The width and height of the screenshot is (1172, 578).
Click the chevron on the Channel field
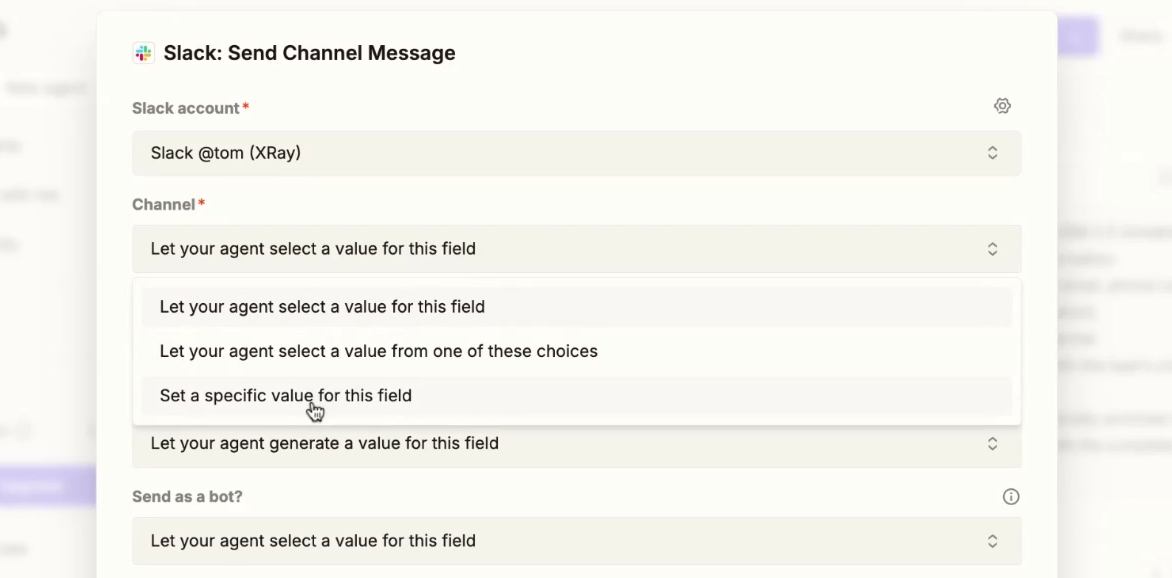pos(992,248)
